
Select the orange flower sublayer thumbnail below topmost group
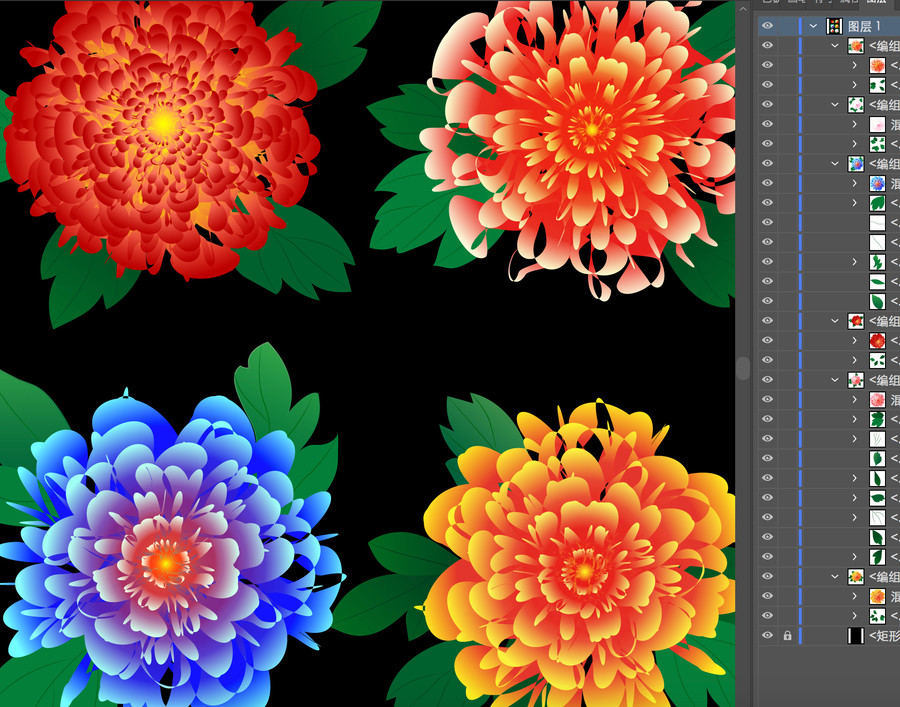(877, 65)
